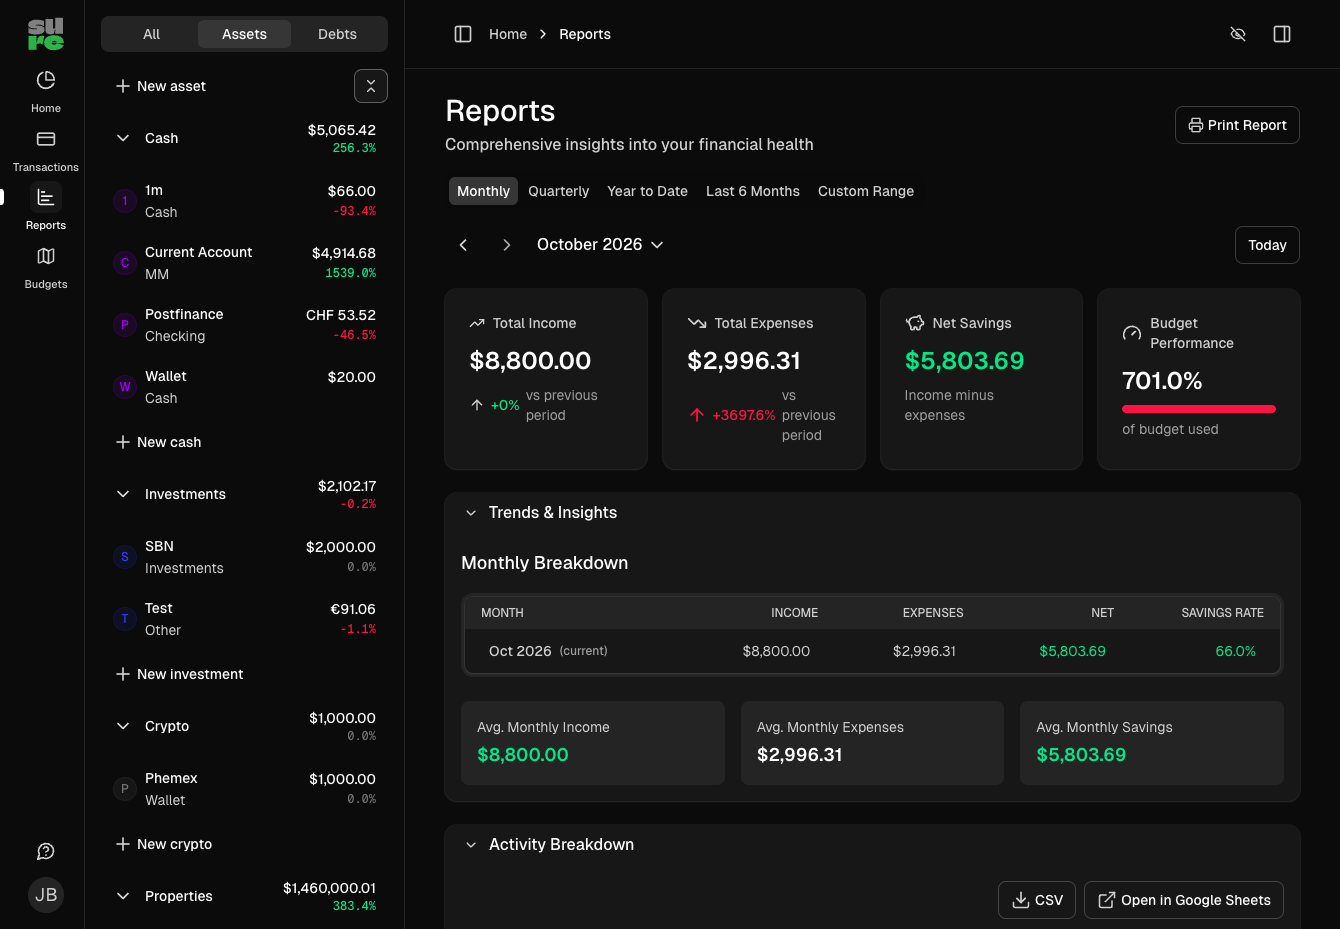Viewport: 1340px width, 929px height.
Task: Toggle right sidebar panel icon
Action: pos(1282,34)
